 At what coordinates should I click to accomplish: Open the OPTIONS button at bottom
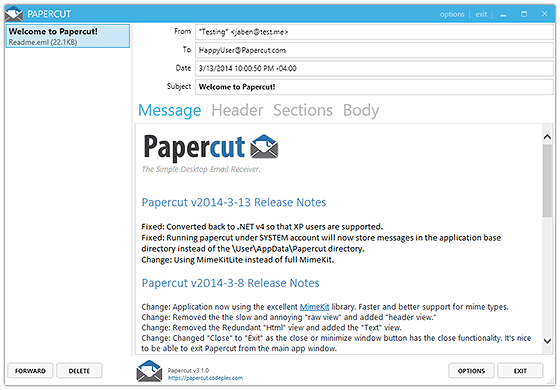click(471, 371)
